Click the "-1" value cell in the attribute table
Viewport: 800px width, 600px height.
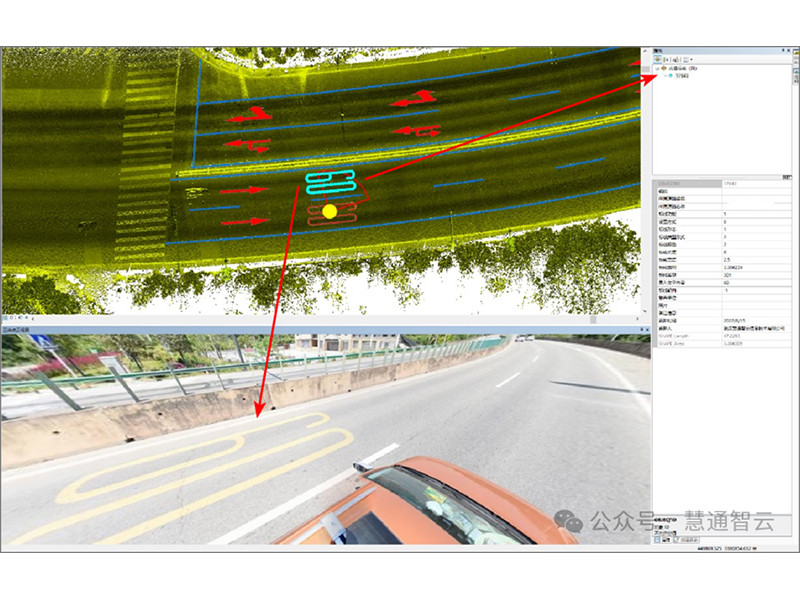pyautogui.click(x=757, y=290)
